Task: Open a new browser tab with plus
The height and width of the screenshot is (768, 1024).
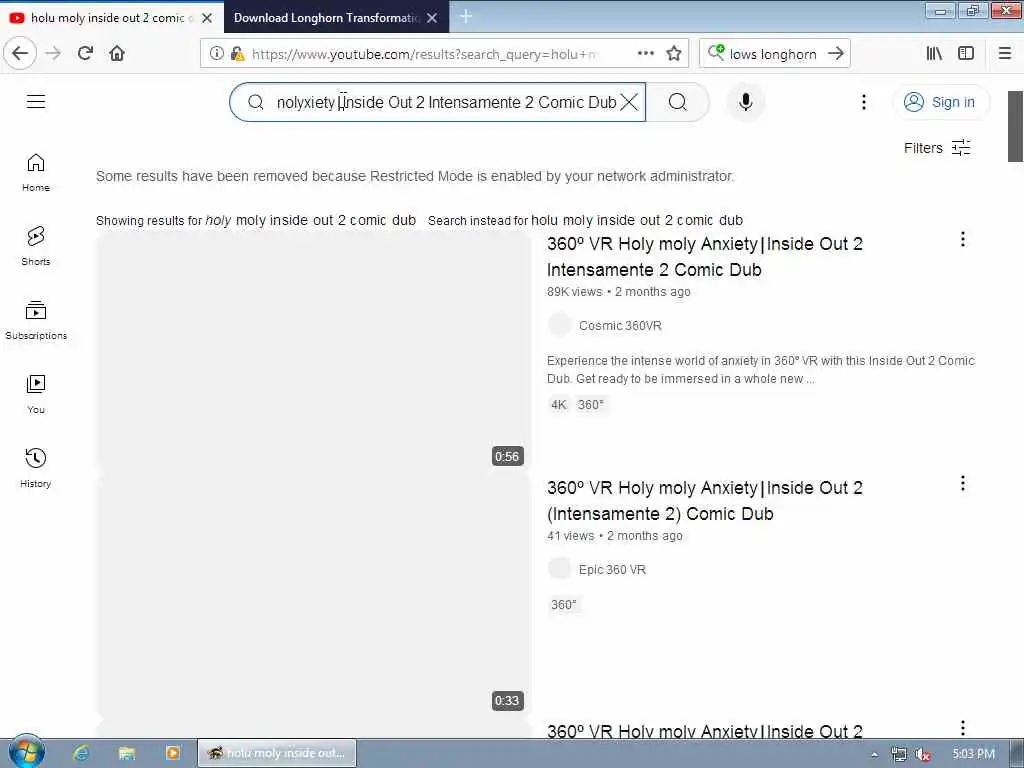Action: 466,16
